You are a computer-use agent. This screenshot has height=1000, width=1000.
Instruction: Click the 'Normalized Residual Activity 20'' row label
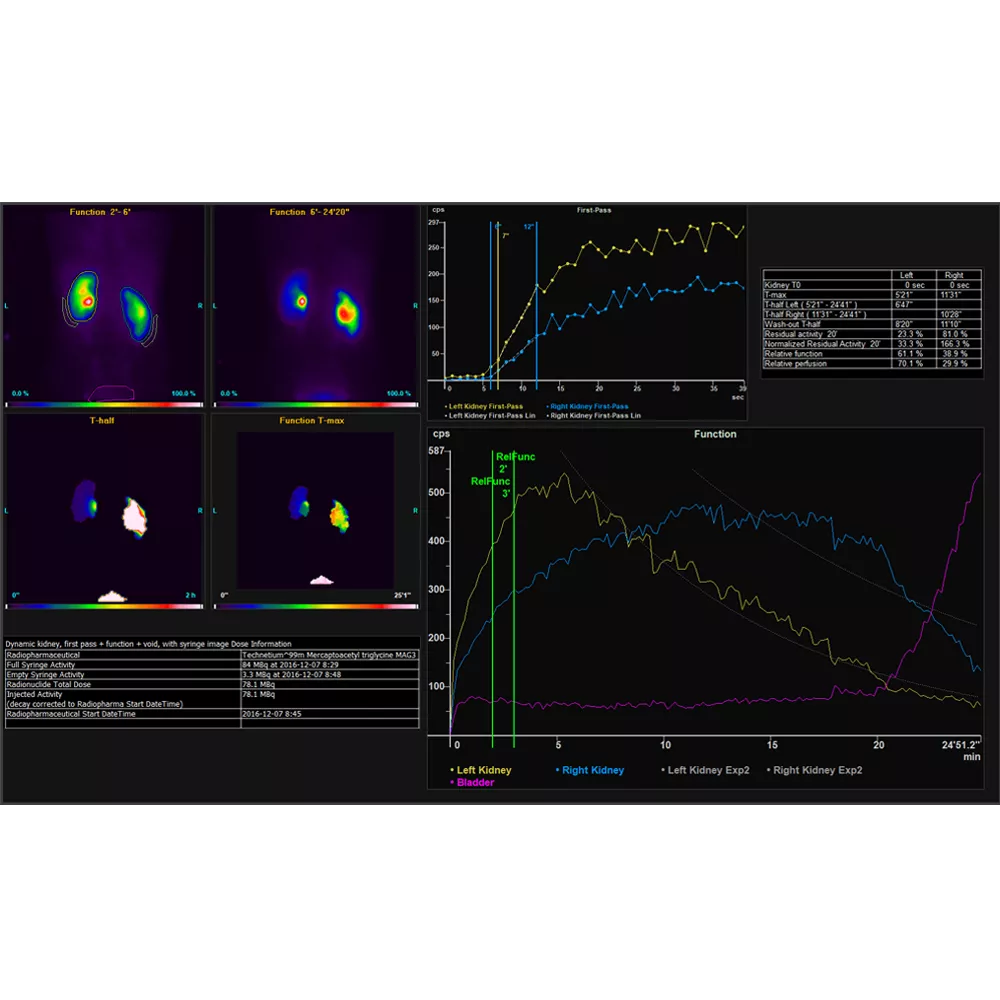822,344
